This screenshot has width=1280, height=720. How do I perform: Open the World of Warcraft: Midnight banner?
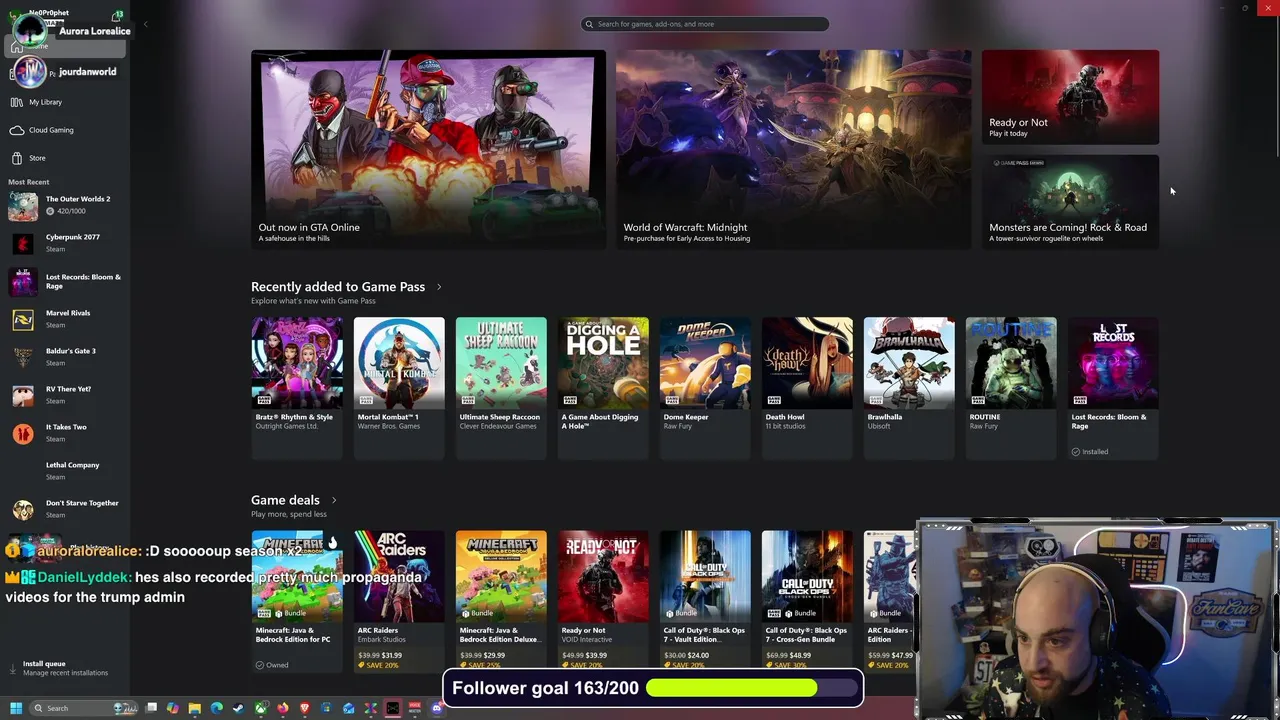pyautogui.click(x=793, y=149)
